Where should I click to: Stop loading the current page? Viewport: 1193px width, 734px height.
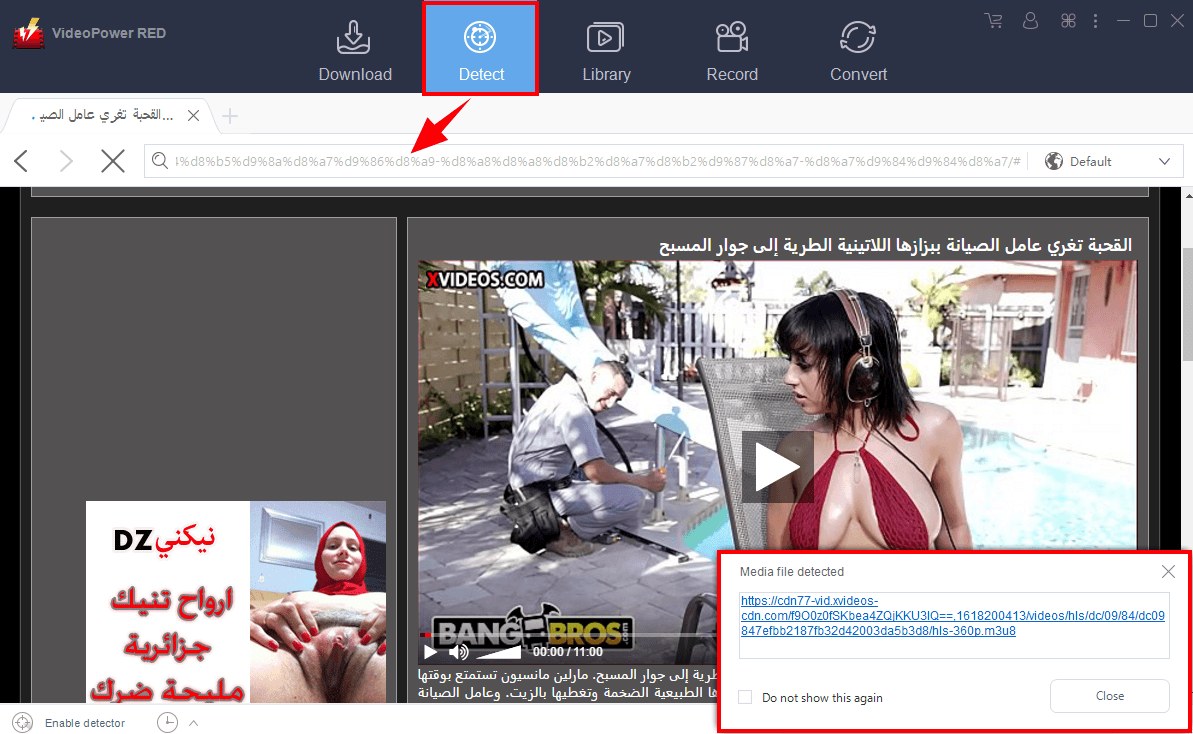(113, 161)
